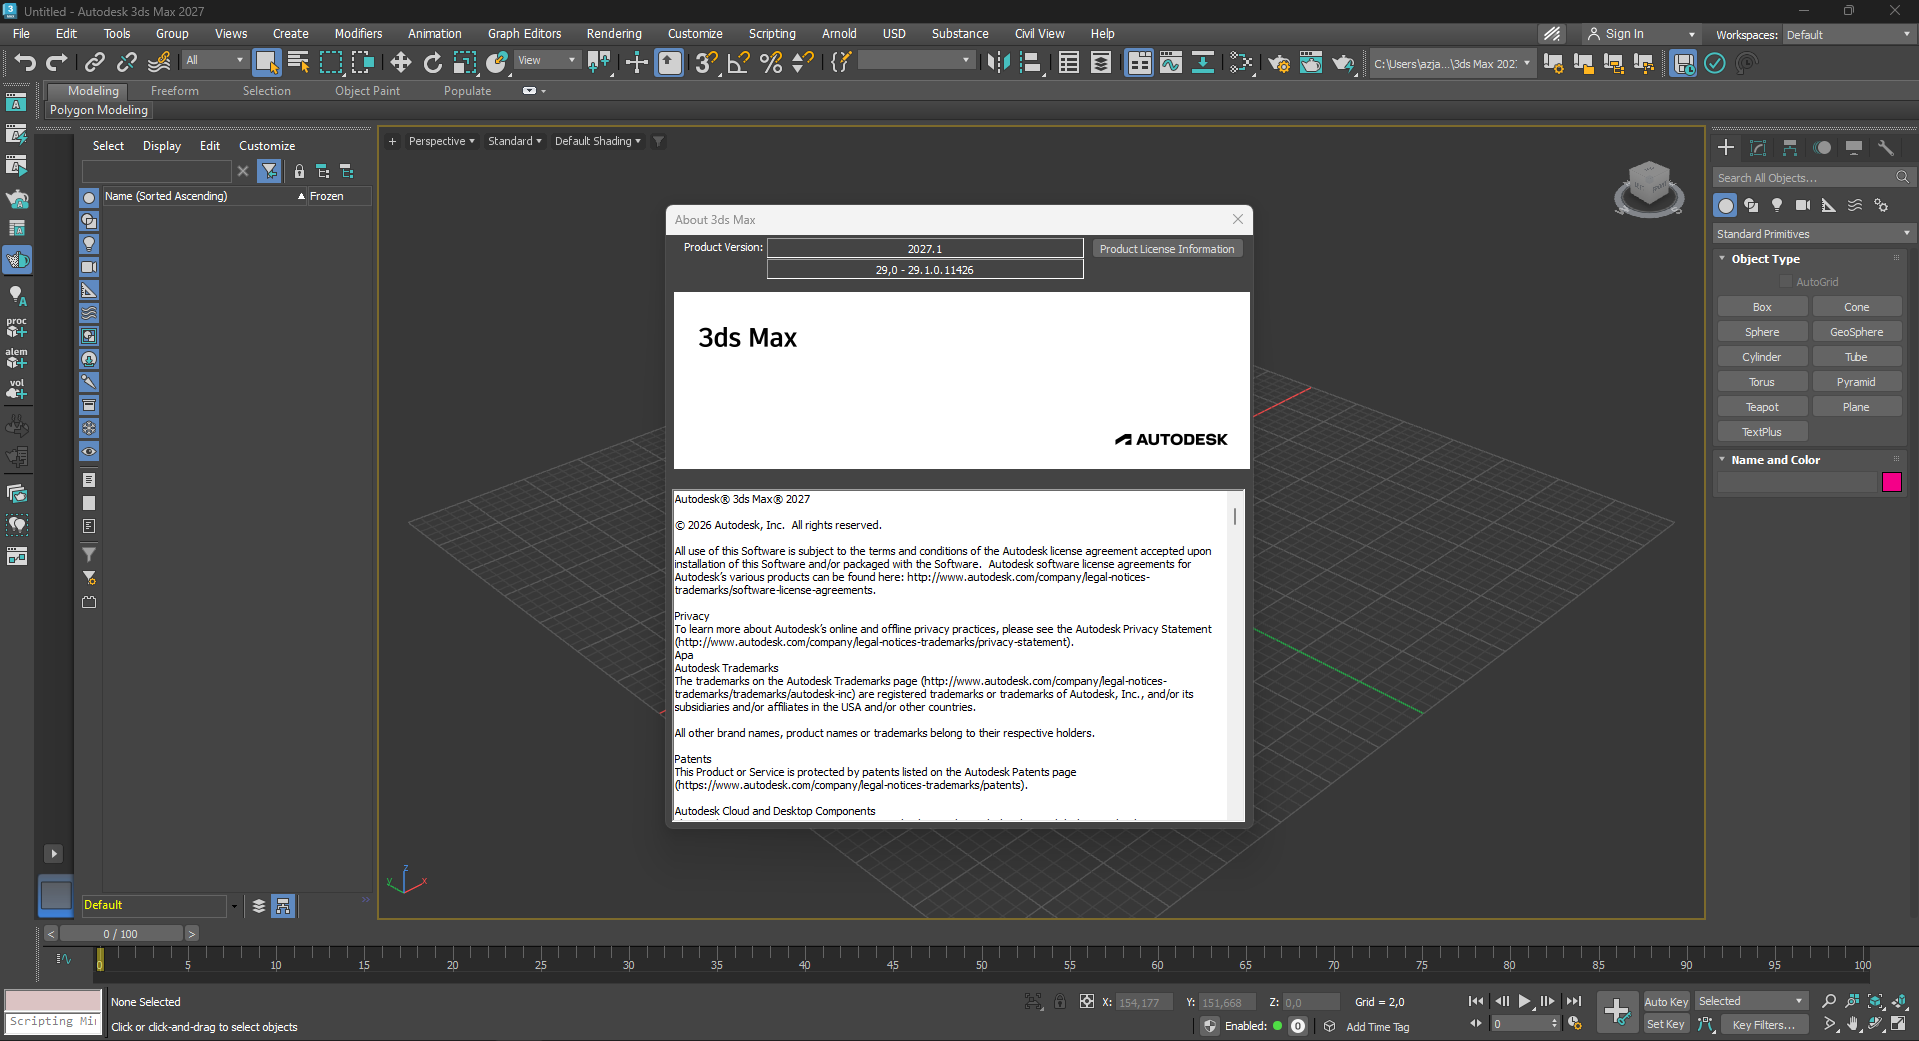Switch to the Object Paint ribbon tab
1919x1041 pixels.
(x=367, y=91)
